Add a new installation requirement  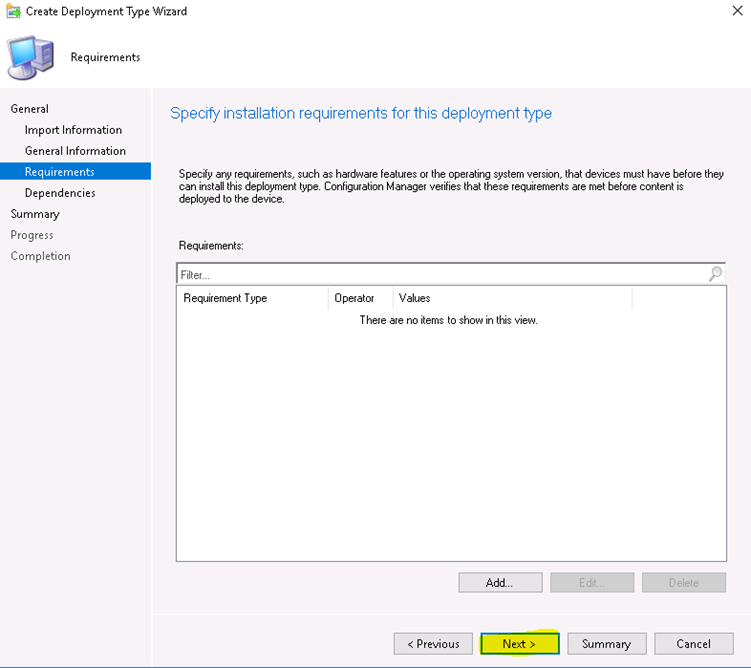coord(500,582)
